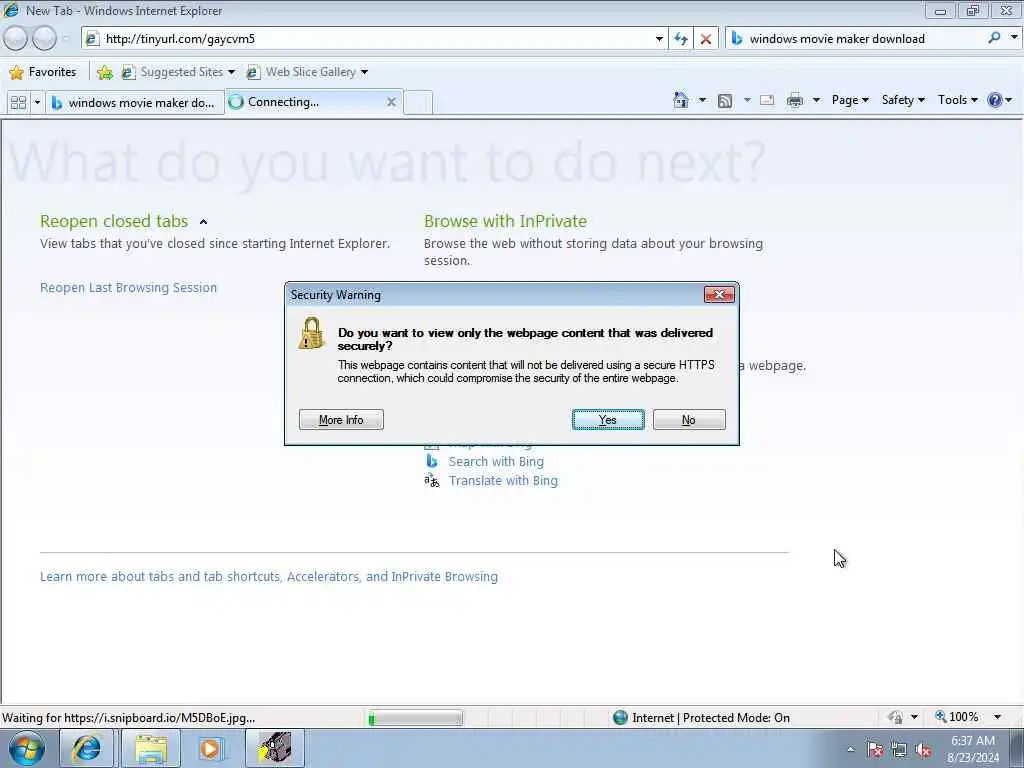This screenshot has height=768, width=1024.
Task: Click Learn more about tabs link
Action: tap(268, 577)
